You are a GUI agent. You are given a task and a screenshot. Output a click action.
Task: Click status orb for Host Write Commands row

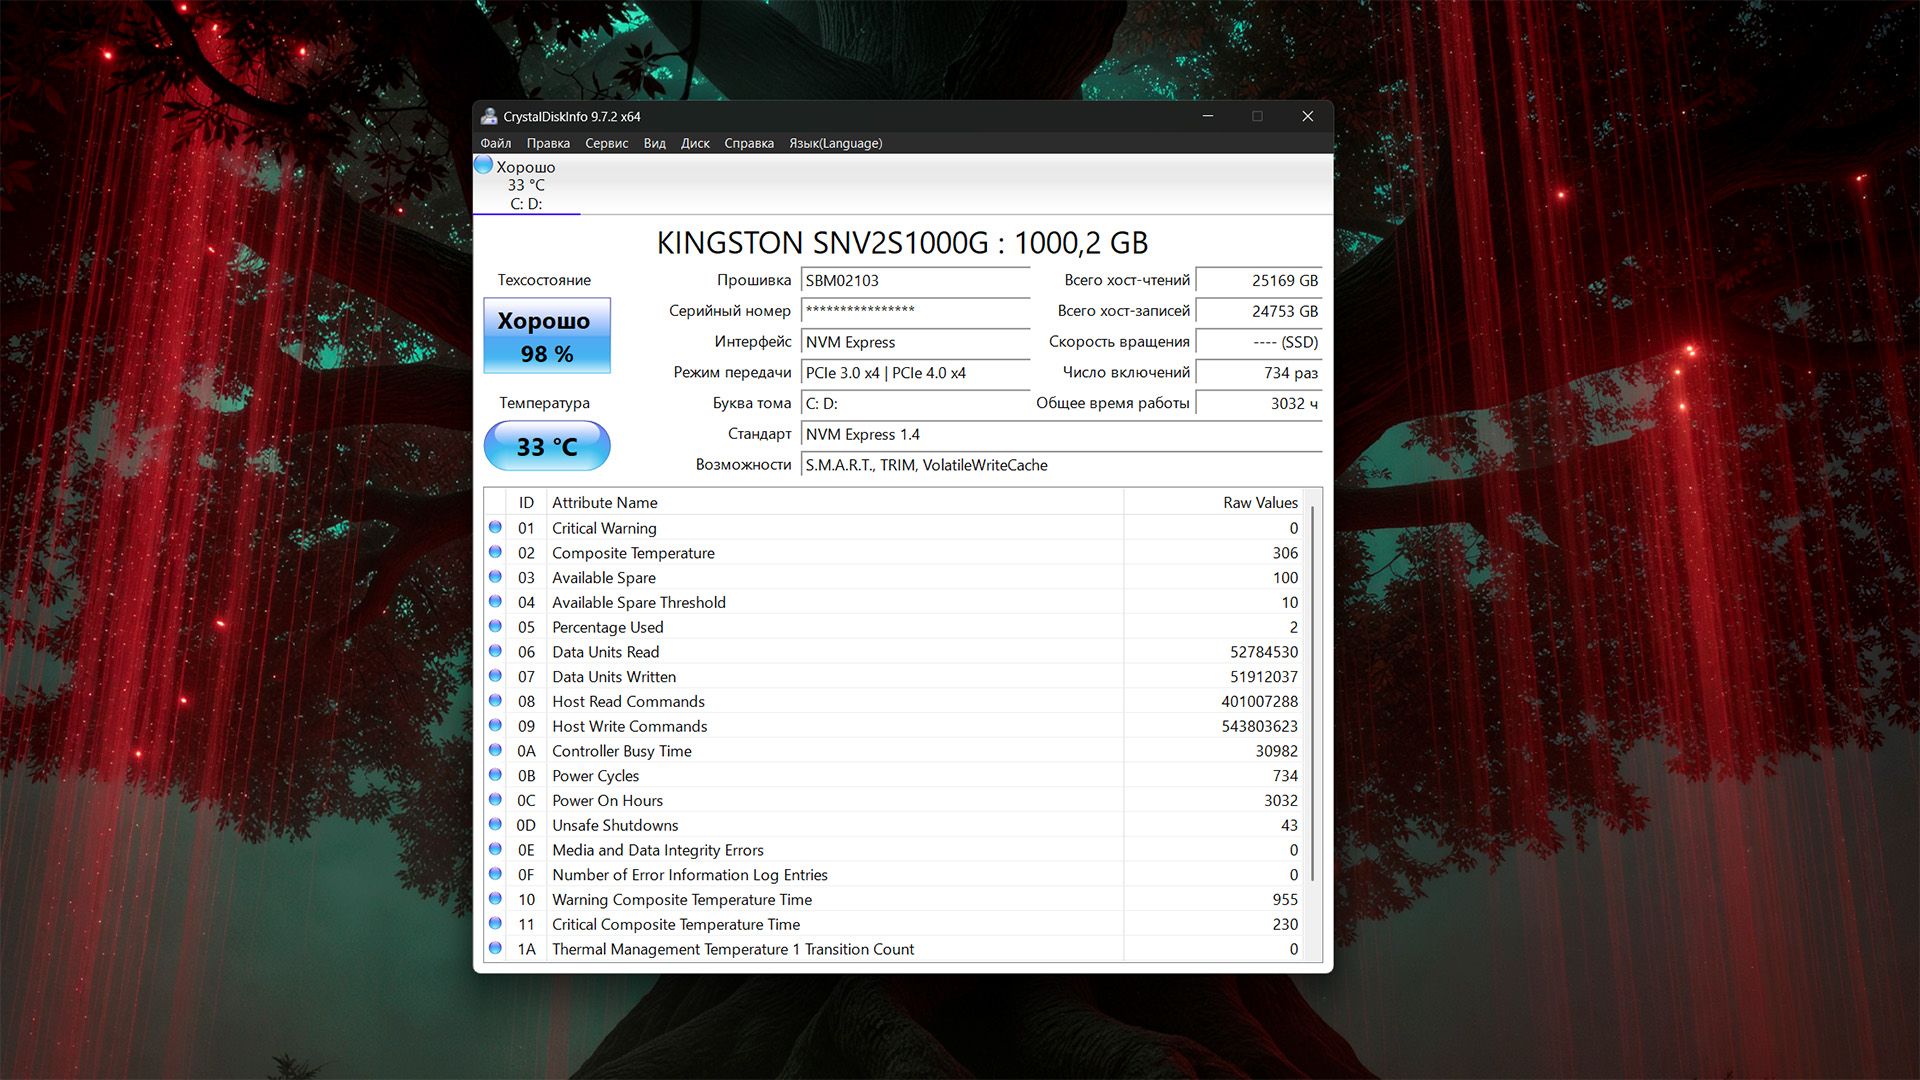tap(495, 726)
